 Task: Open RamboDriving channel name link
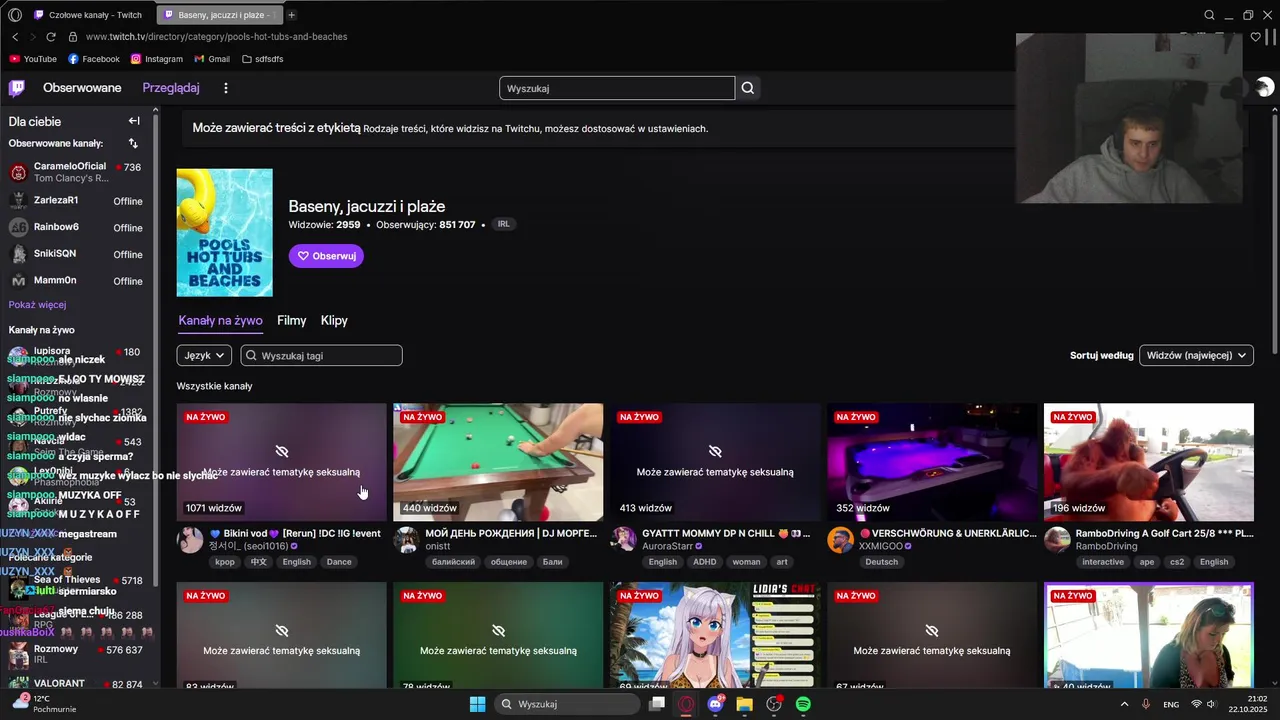(1106, 547)
